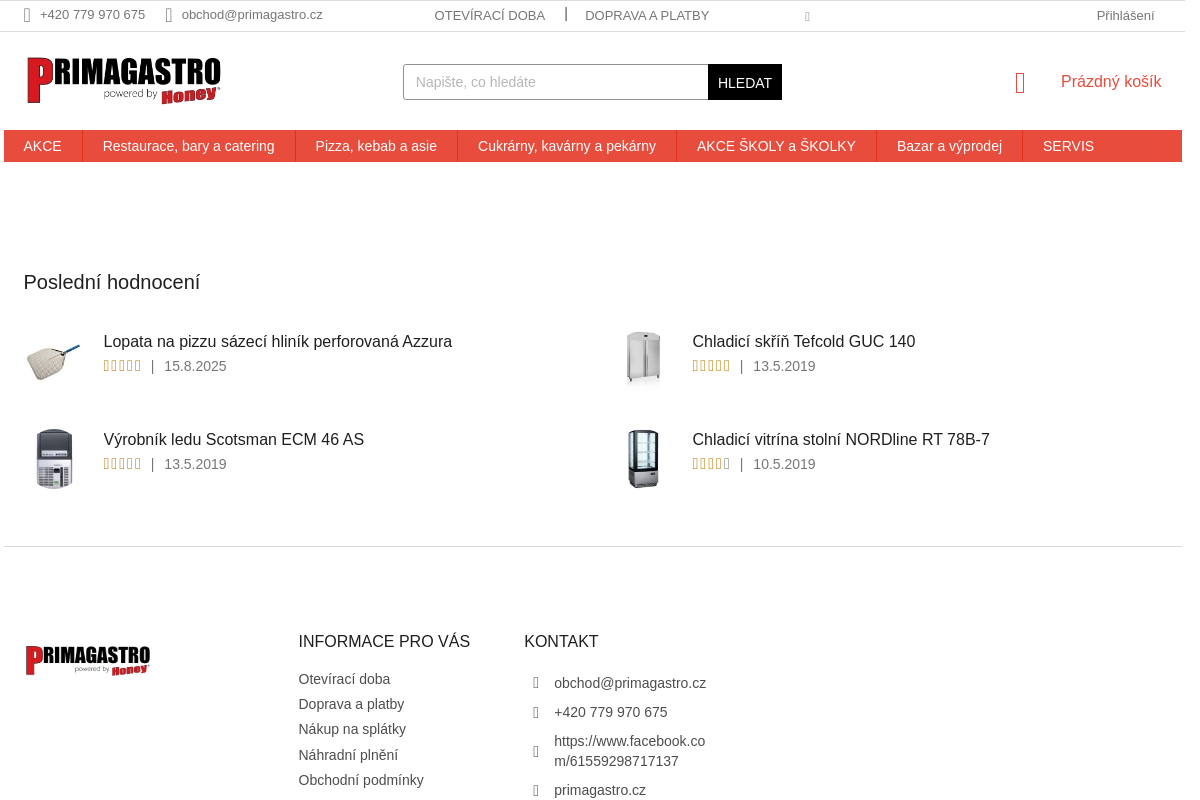Click the small icon after Doprava a platby
Viewport: 1200px width, 800px height.
point(807,16)
